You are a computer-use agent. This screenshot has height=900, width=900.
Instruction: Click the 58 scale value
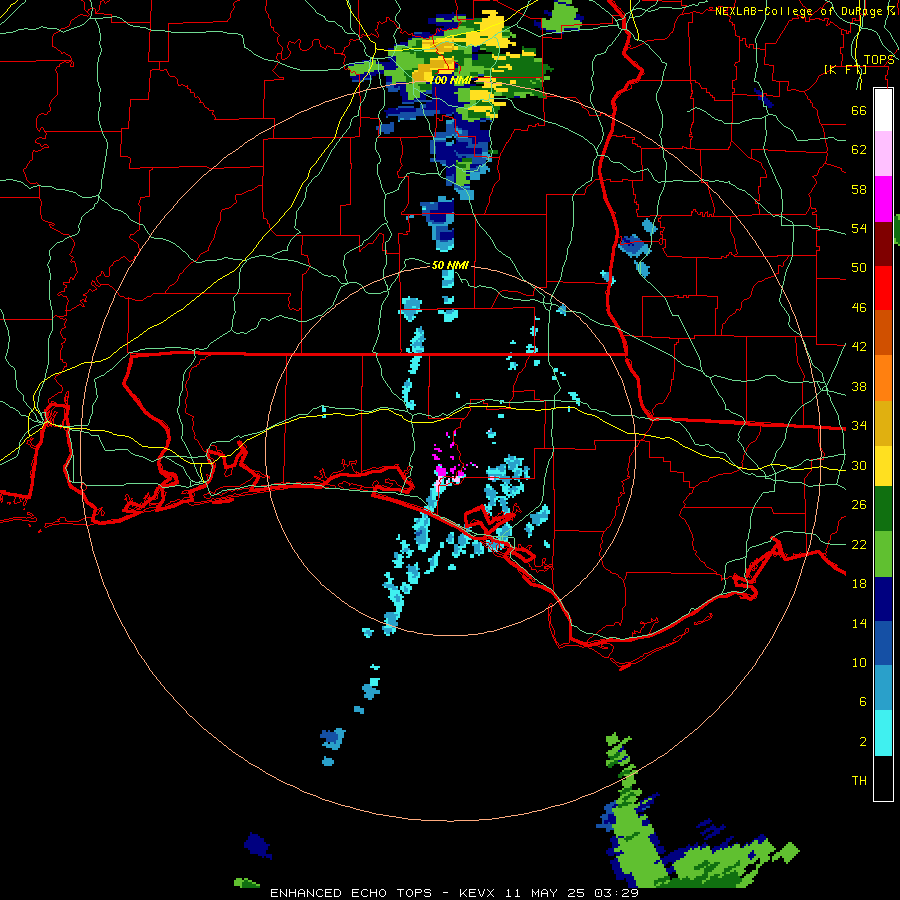[x=859, y=189]
